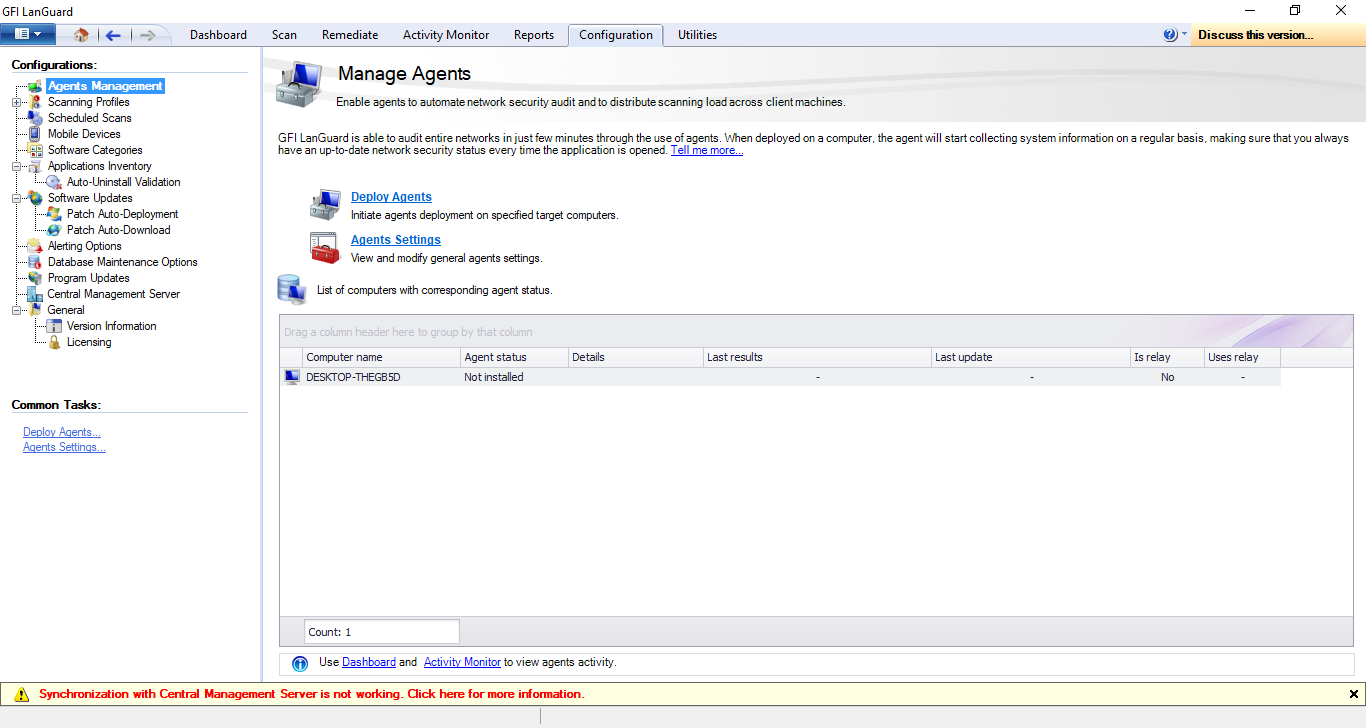This screenshot has height=728, width=1366.
Task: Click the Central Management Server icon
Action: [35, 294]
